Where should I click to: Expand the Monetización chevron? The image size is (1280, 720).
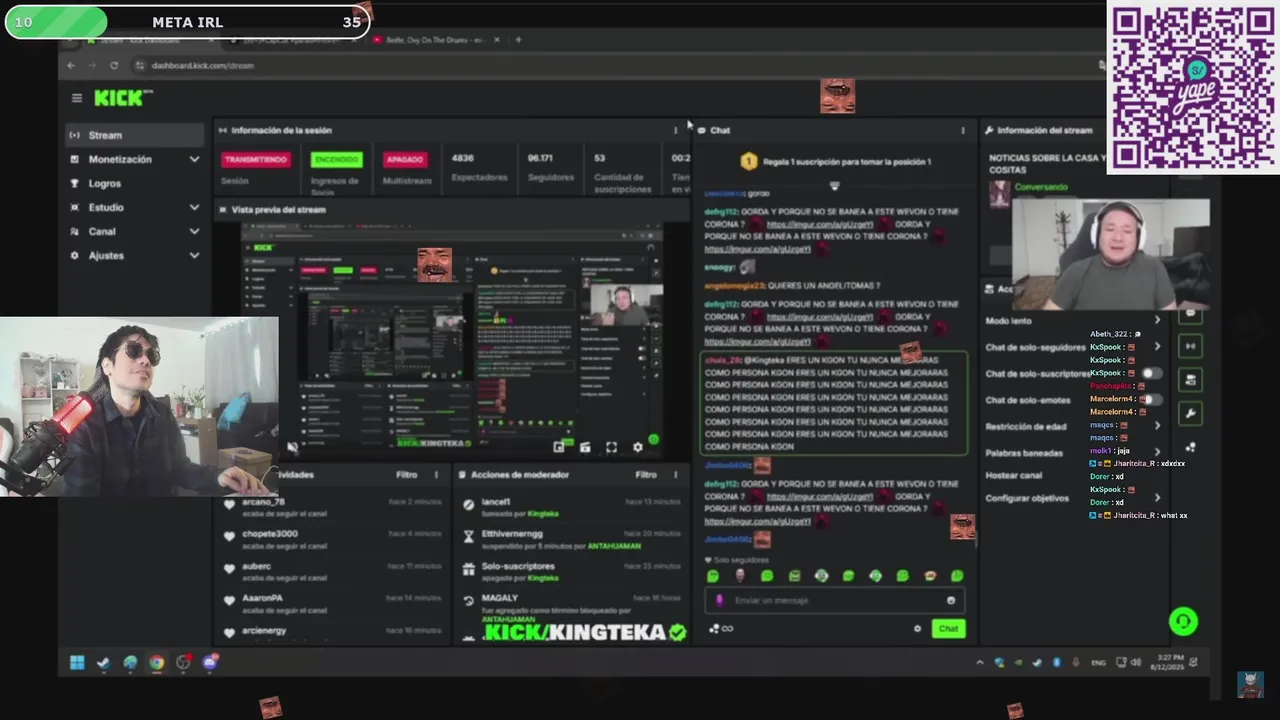click(x=194, y=159)
